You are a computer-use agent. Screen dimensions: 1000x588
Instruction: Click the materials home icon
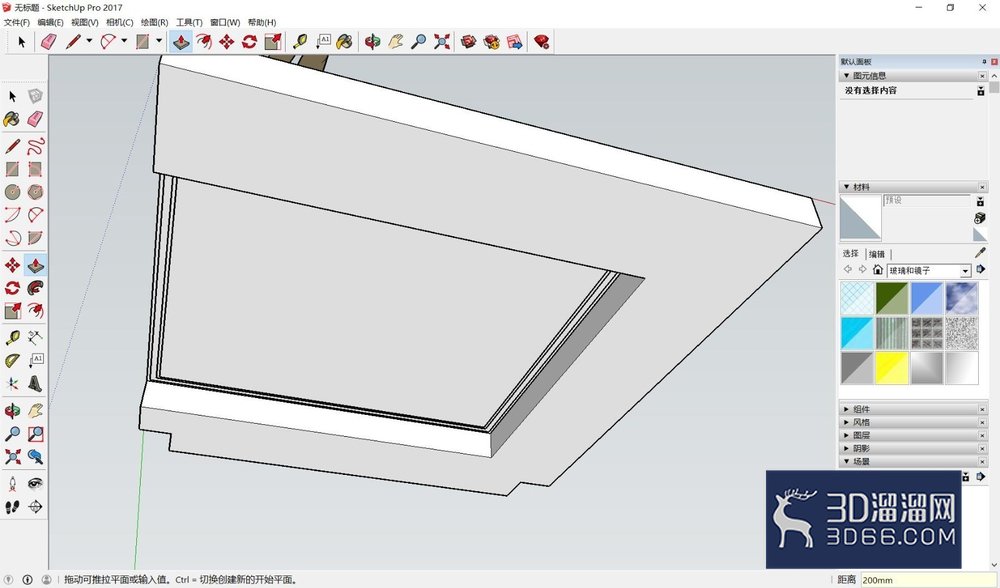click(x=878, y=270)
